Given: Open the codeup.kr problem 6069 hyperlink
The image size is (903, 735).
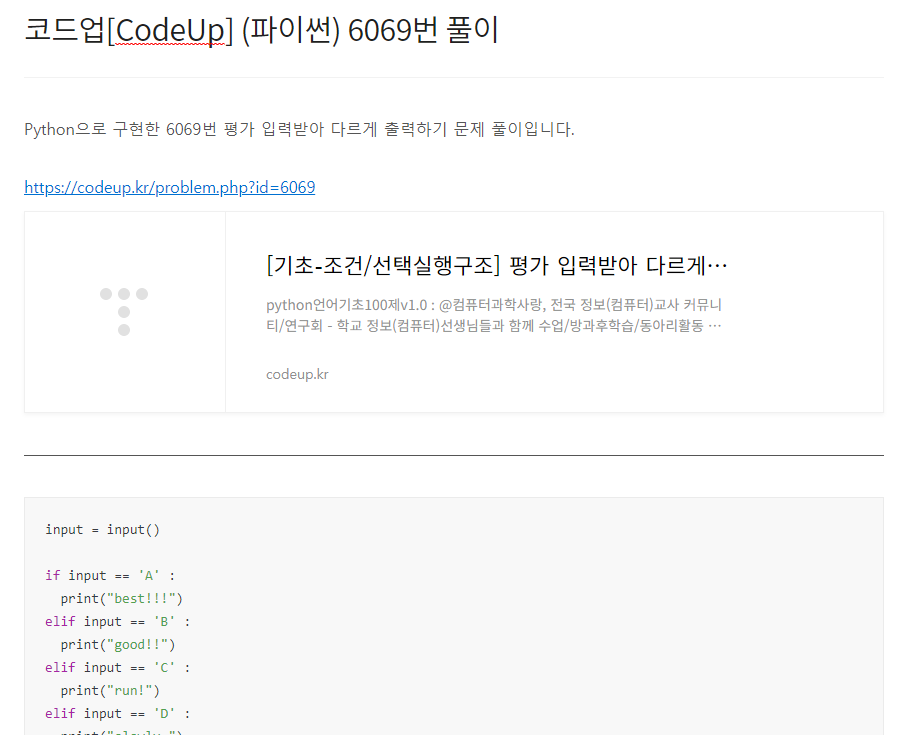Looking at the screenshot, I should 169,187.
